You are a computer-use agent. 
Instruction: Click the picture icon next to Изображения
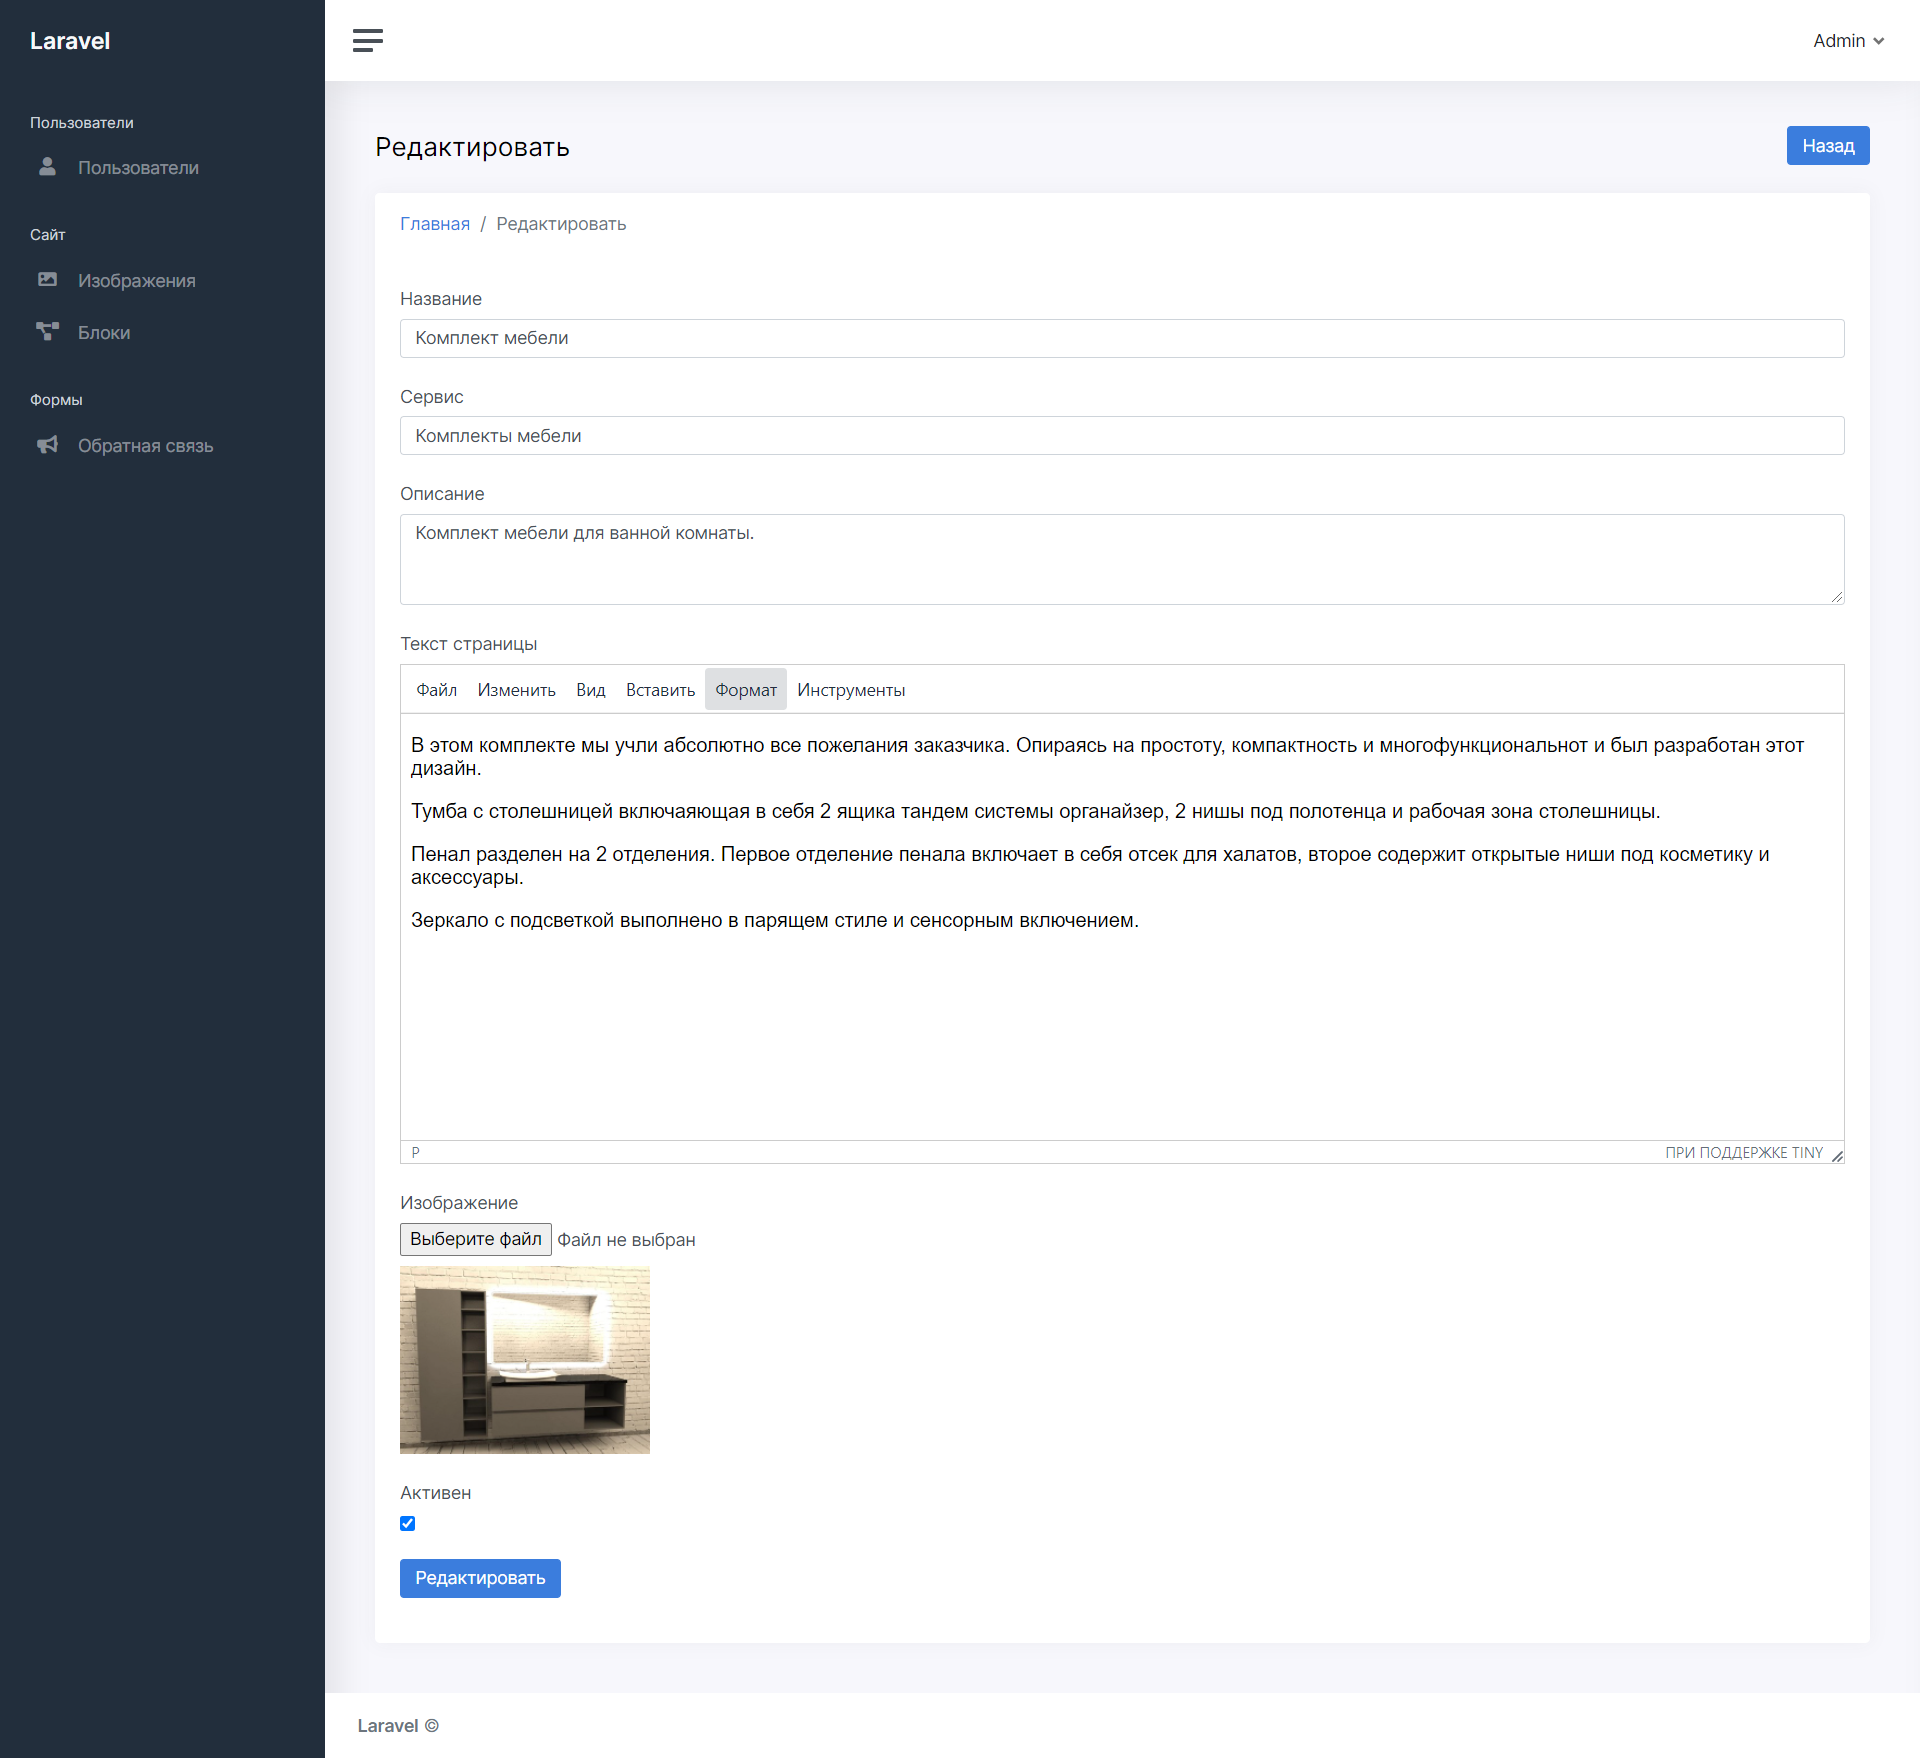click(x=47, y=280)
